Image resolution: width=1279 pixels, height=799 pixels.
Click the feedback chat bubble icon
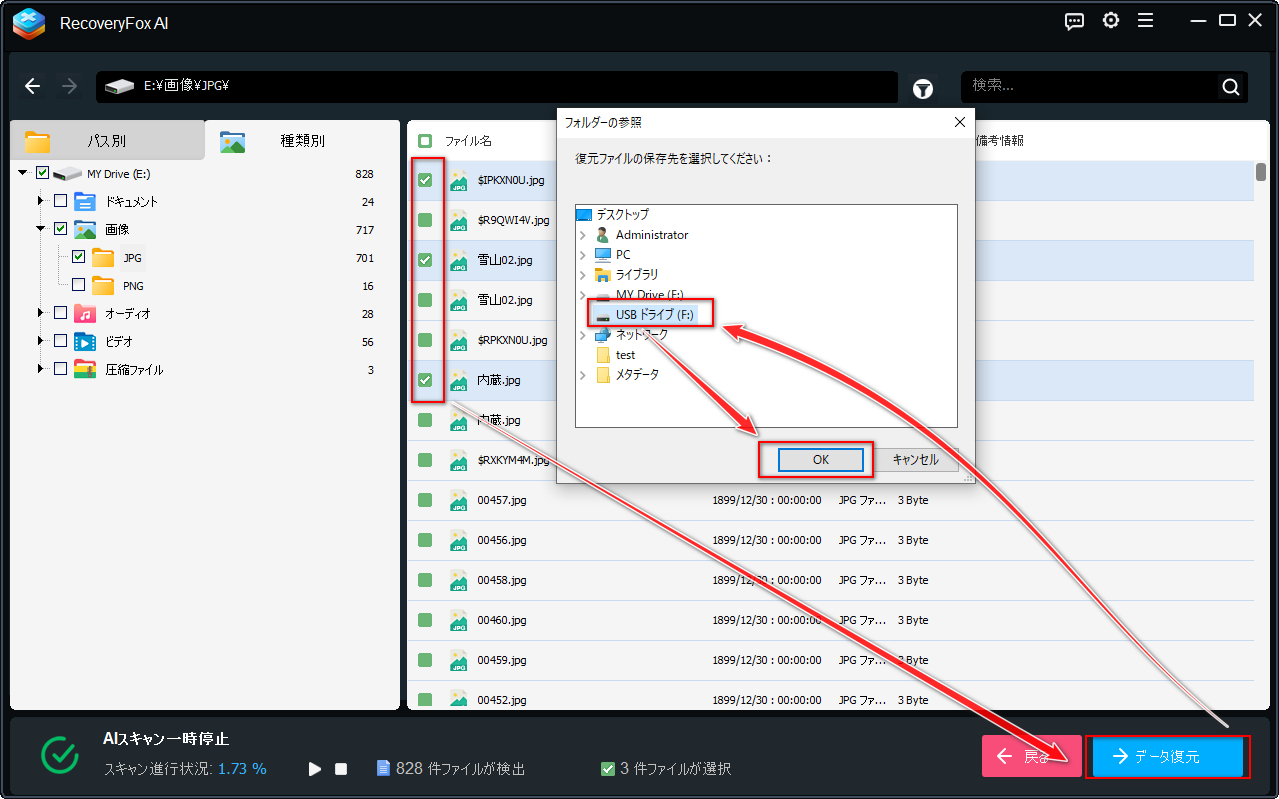pyautogui.click(x=1074, y=22)
